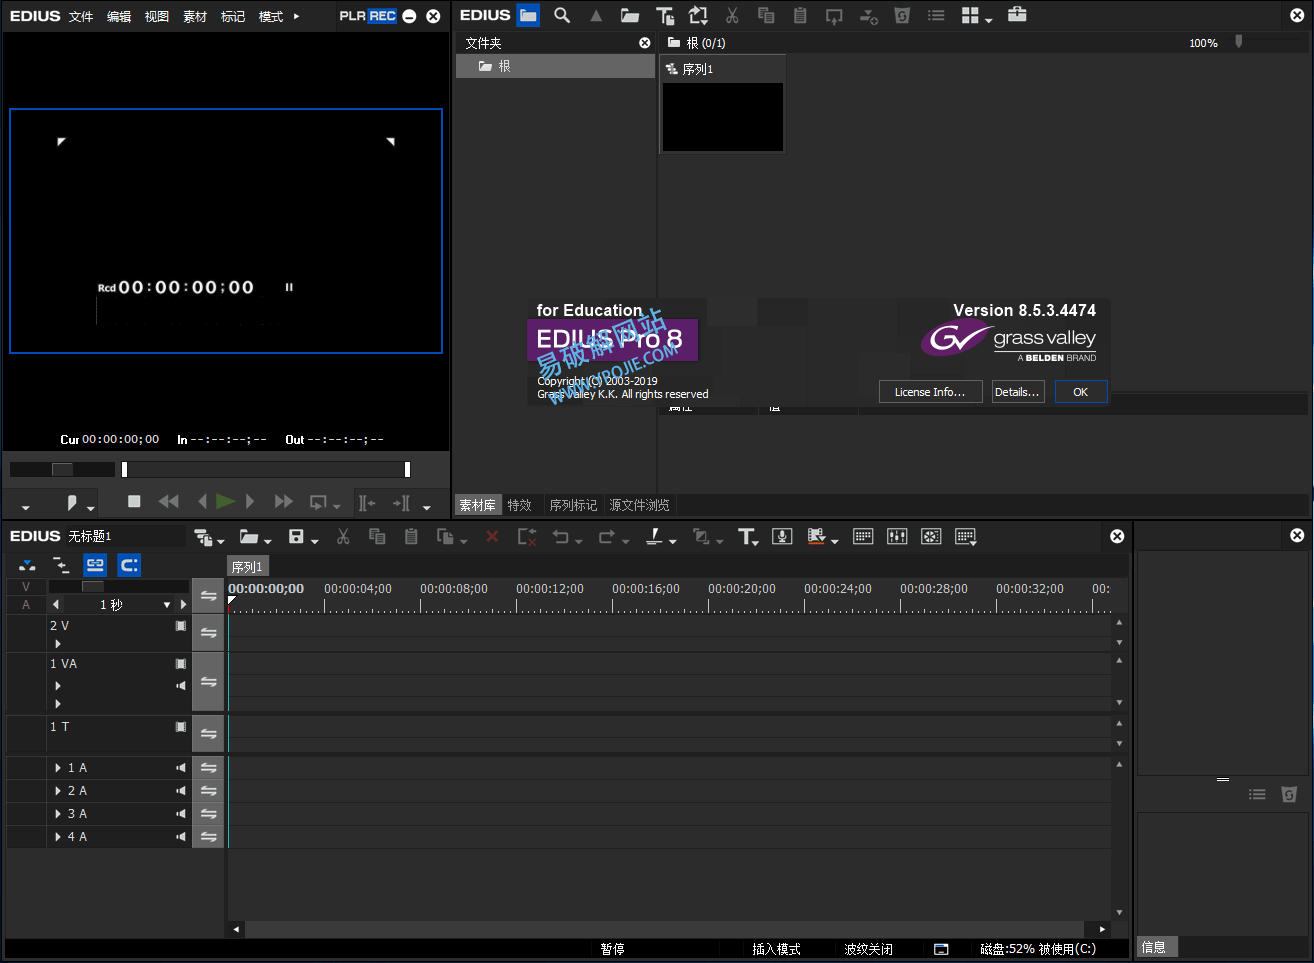Image resolution: width=1314 pixels, height=963 pixels.
Task: Click the save project disk icon
Action: pyautogui.click(x=296, y=537)
